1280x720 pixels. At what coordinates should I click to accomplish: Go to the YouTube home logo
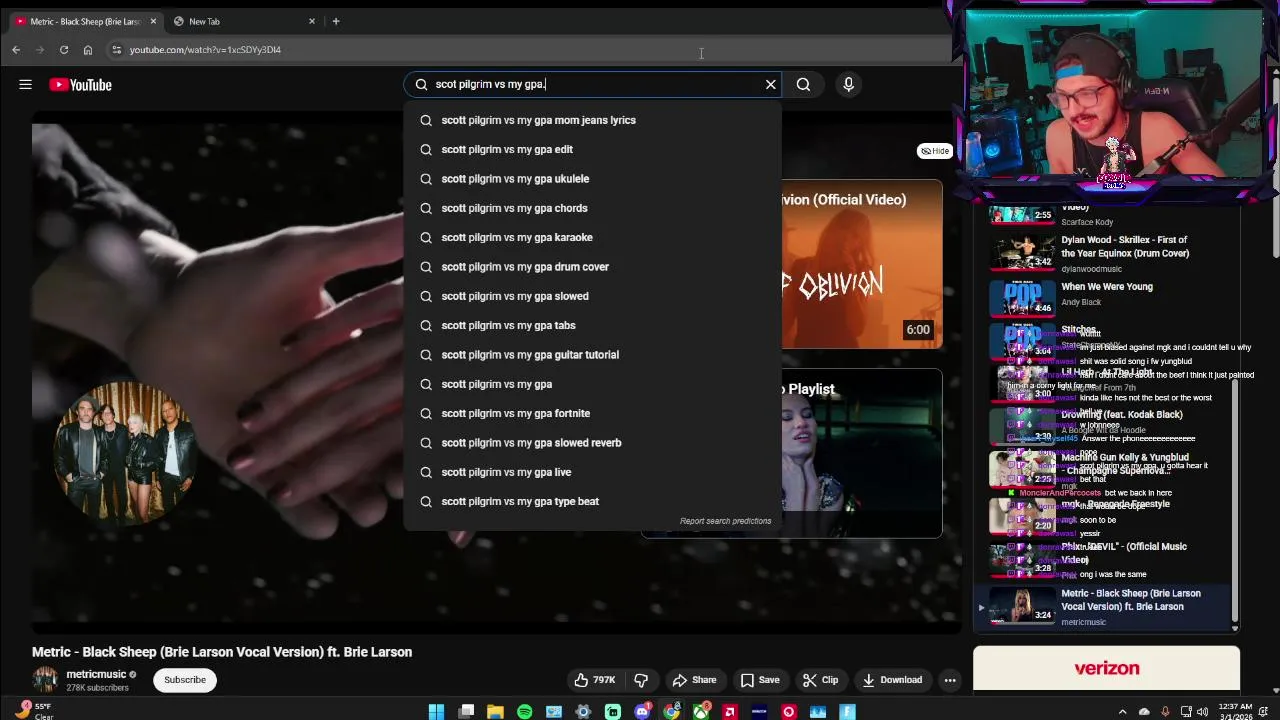point(80,85)
